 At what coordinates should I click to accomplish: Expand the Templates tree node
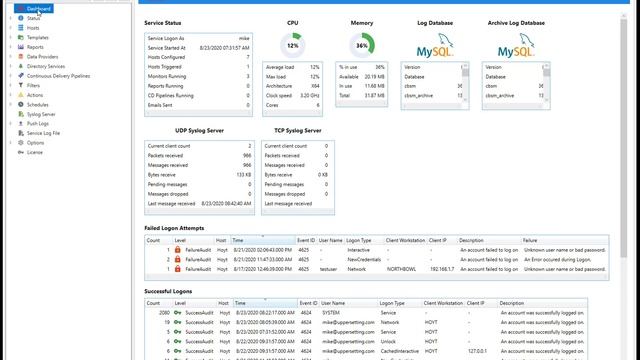11,37
